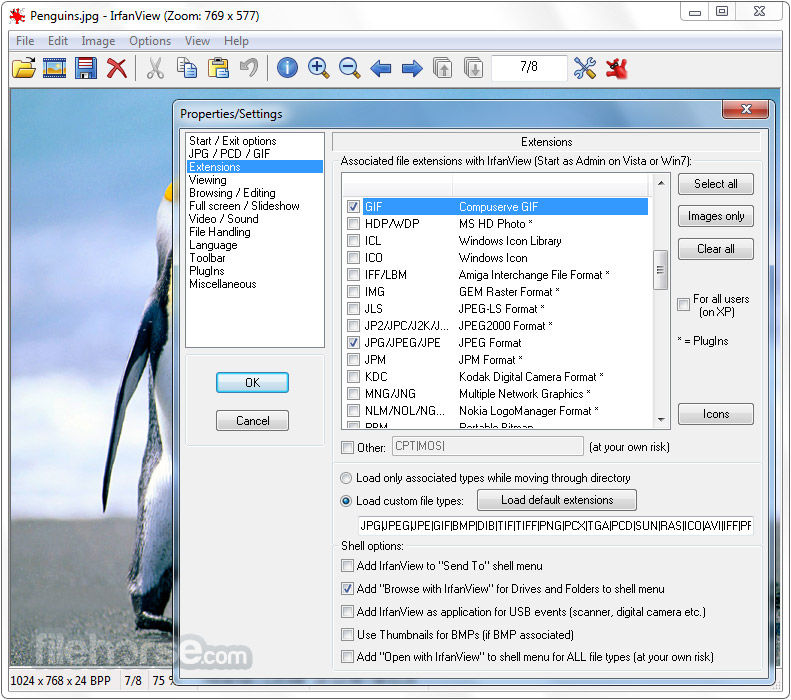The width and height of the screenshot is (791, 700).
Task: Click the IrfanView title bar logo
Action: click(x=17, y=16)
